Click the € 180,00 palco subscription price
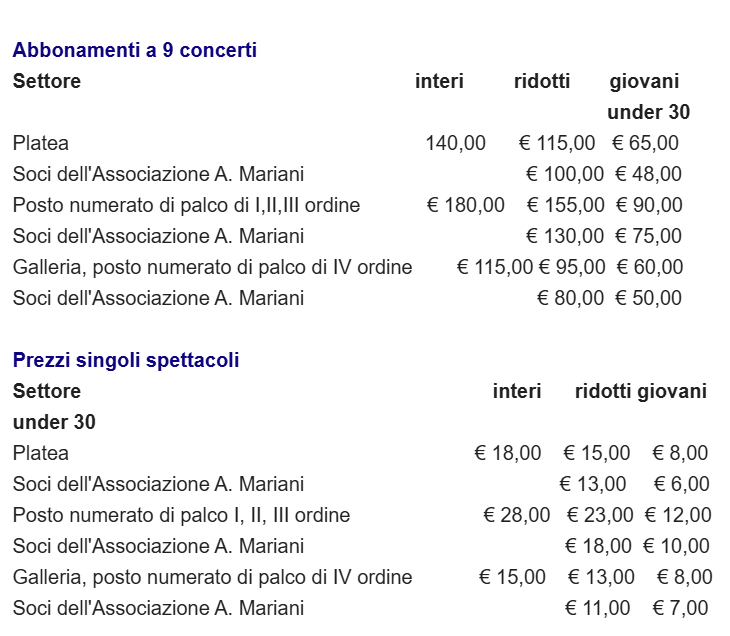The image size is (730, 636). (466, 205)
